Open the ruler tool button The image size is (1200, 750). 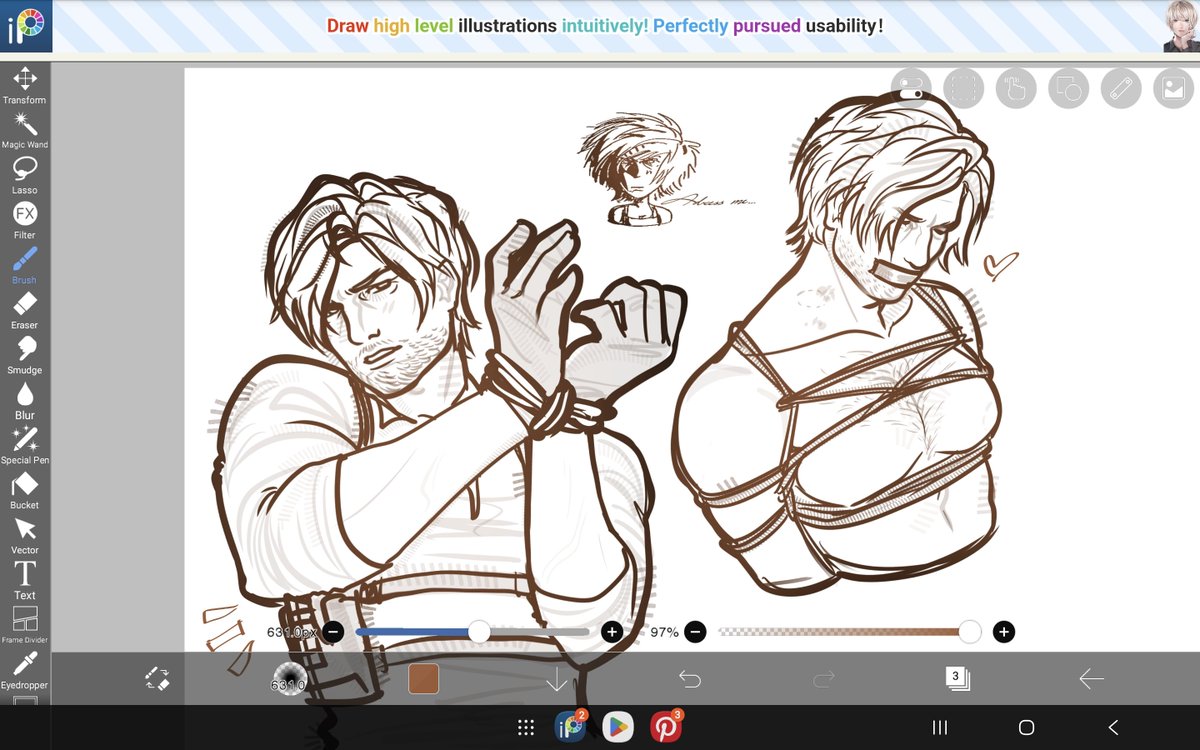pyautogui.click(x=1121, y=88)
